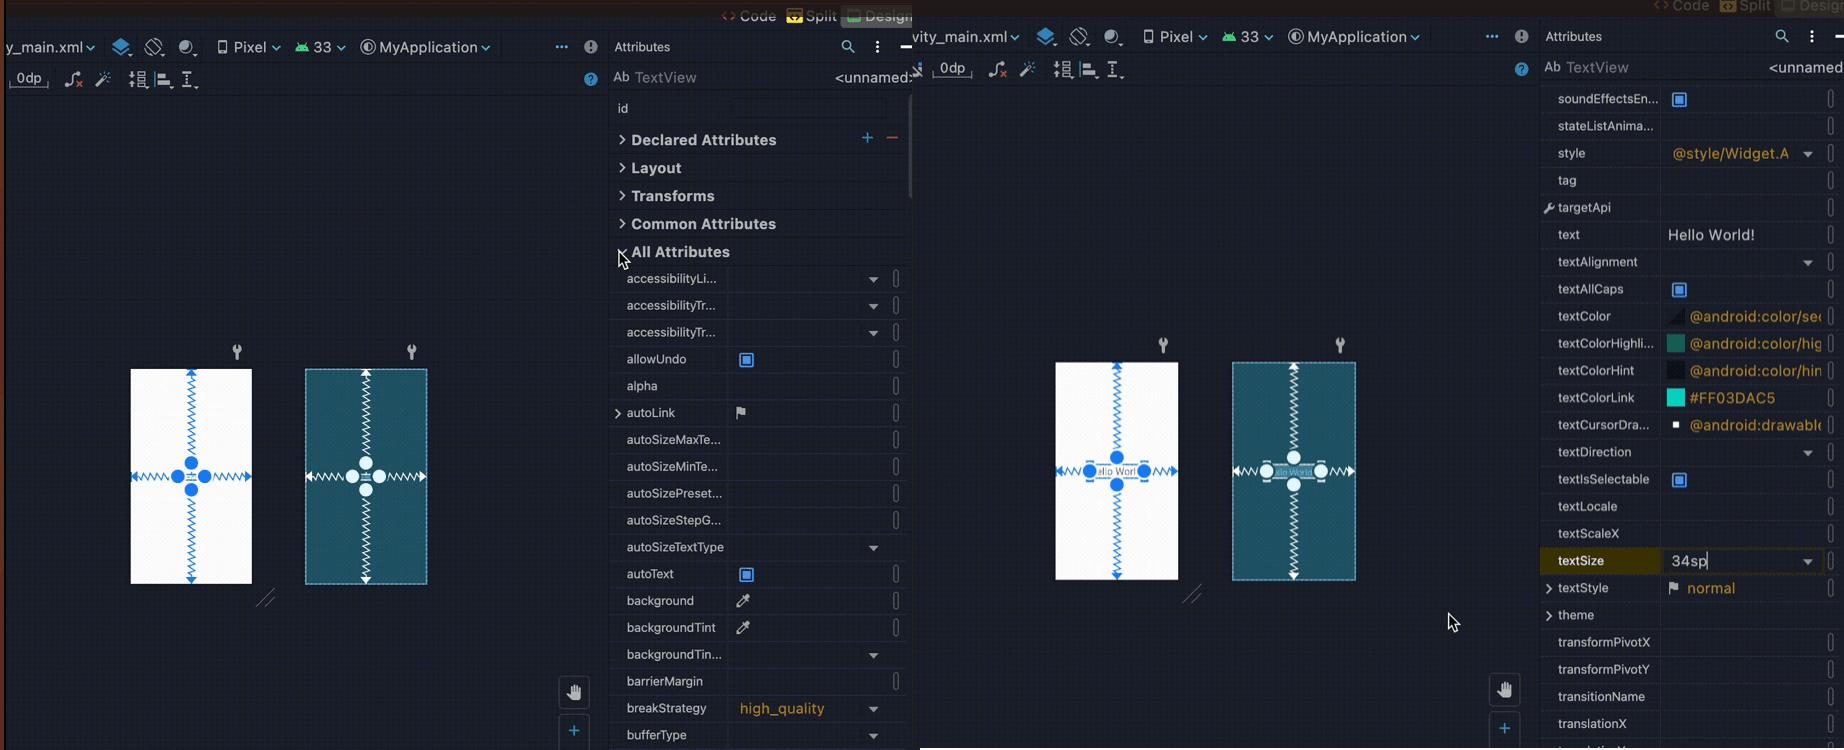Expand the Layout section
The width and height of the screenshot is (1844, 750).
point(622,168)
